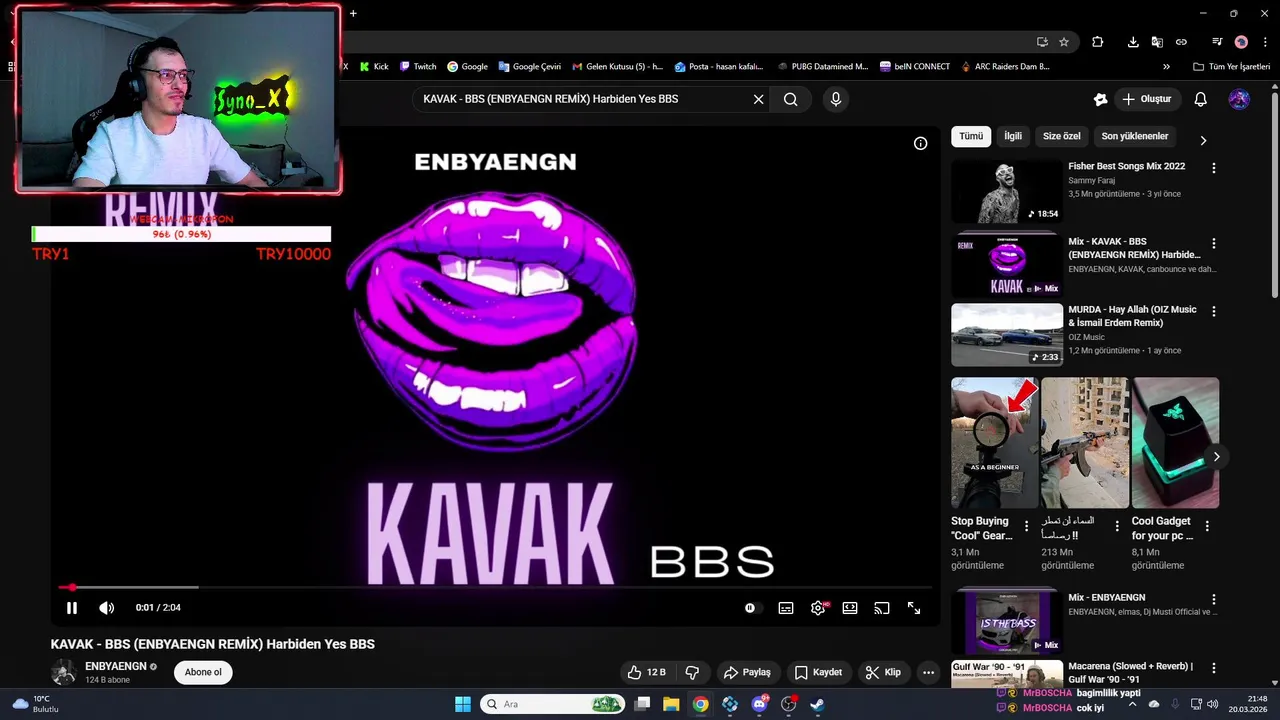Open the beIN CONNECT bookmark
Screen dimensions: 1280x720
click(x=915, y=66)
